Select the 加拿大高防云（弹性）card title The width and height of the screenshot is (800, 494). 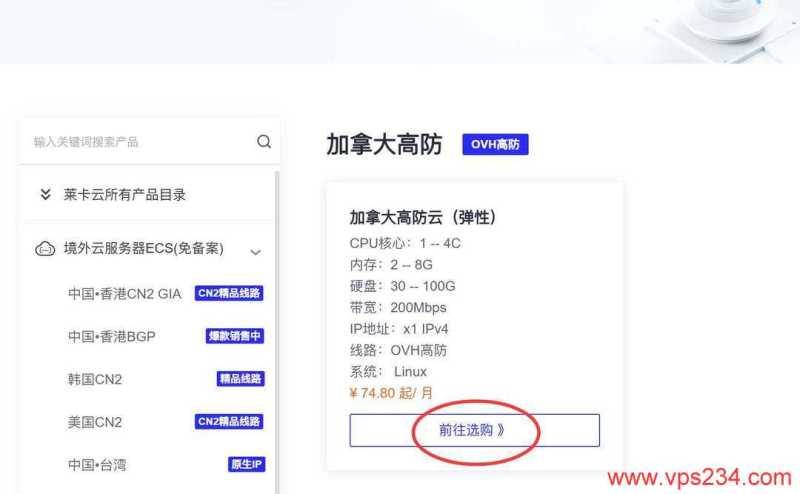pos(422,217)
